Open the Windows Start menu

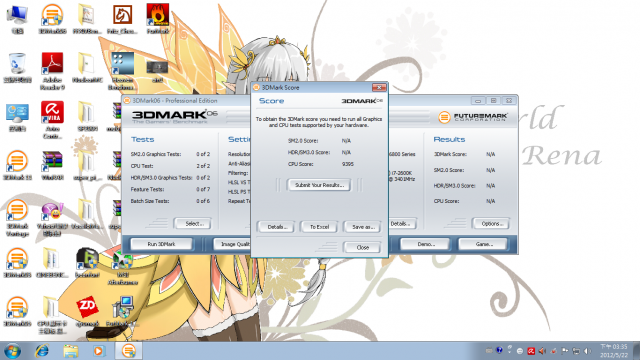click(12, 351)
